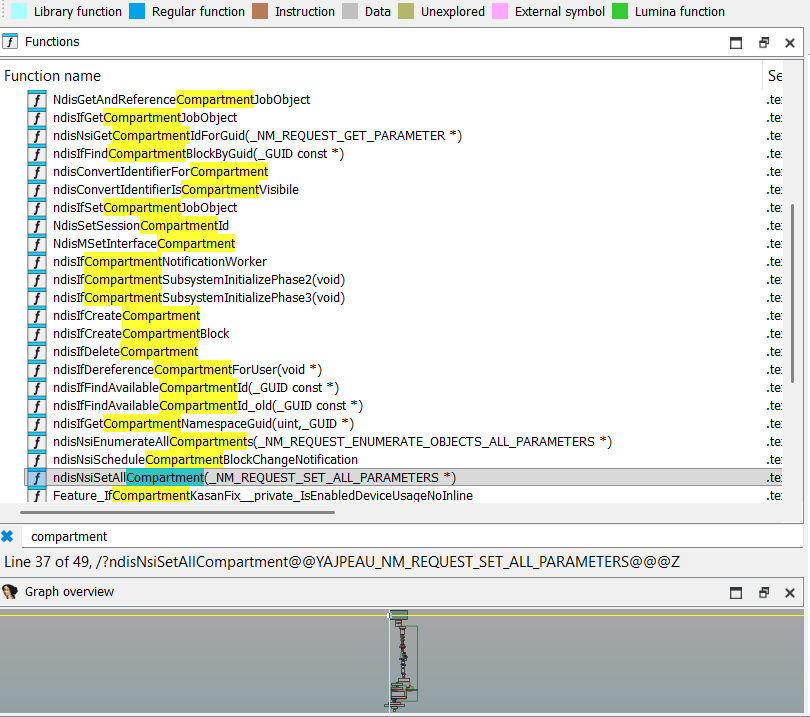Screen dimensions: 810x717
Task: Click the Functions panel icon in title bar
Action: (x=10, y=42)
